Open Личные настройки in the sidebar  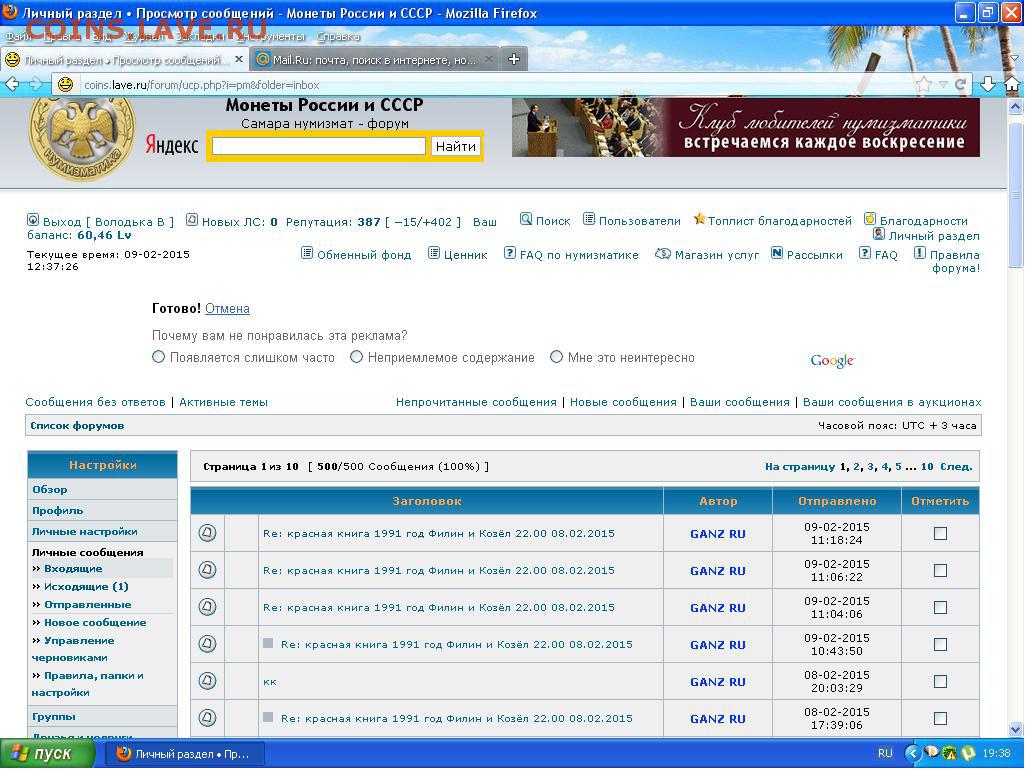(84, 532)
